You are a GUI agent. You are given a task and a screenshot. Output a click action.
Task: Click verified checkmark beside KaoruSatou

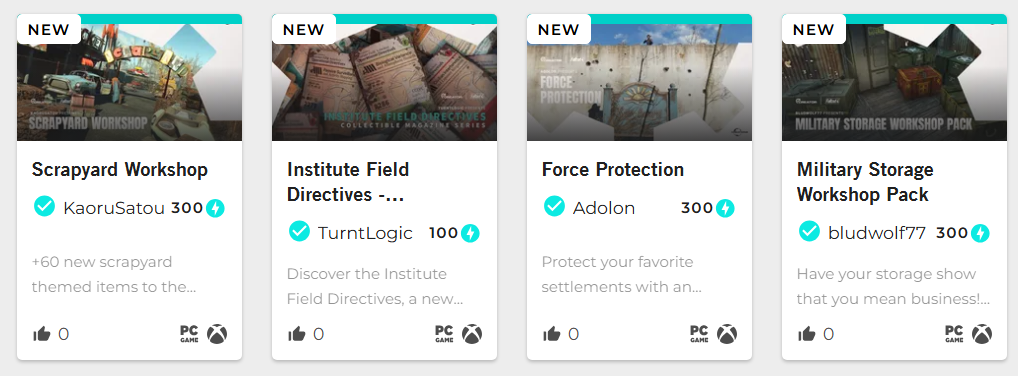[x=44, y=207]
